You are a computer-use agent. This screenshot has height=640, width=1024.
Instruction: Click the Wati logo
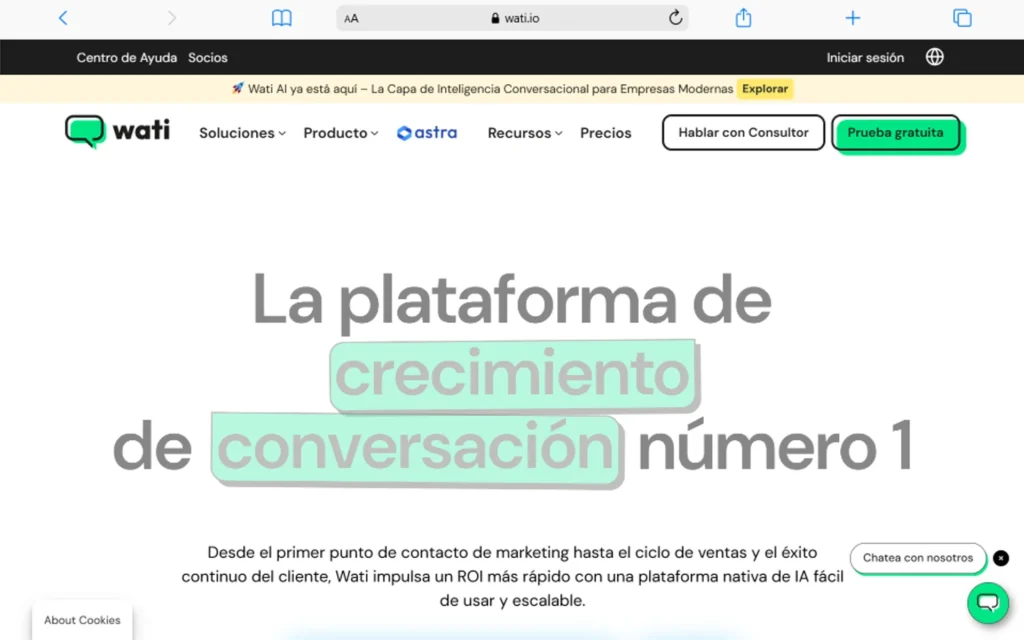click(x=118, y=132)
